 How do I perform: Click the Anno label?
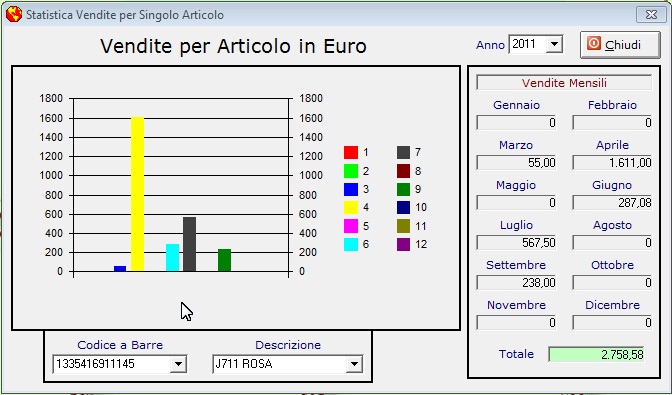point(490,45)
